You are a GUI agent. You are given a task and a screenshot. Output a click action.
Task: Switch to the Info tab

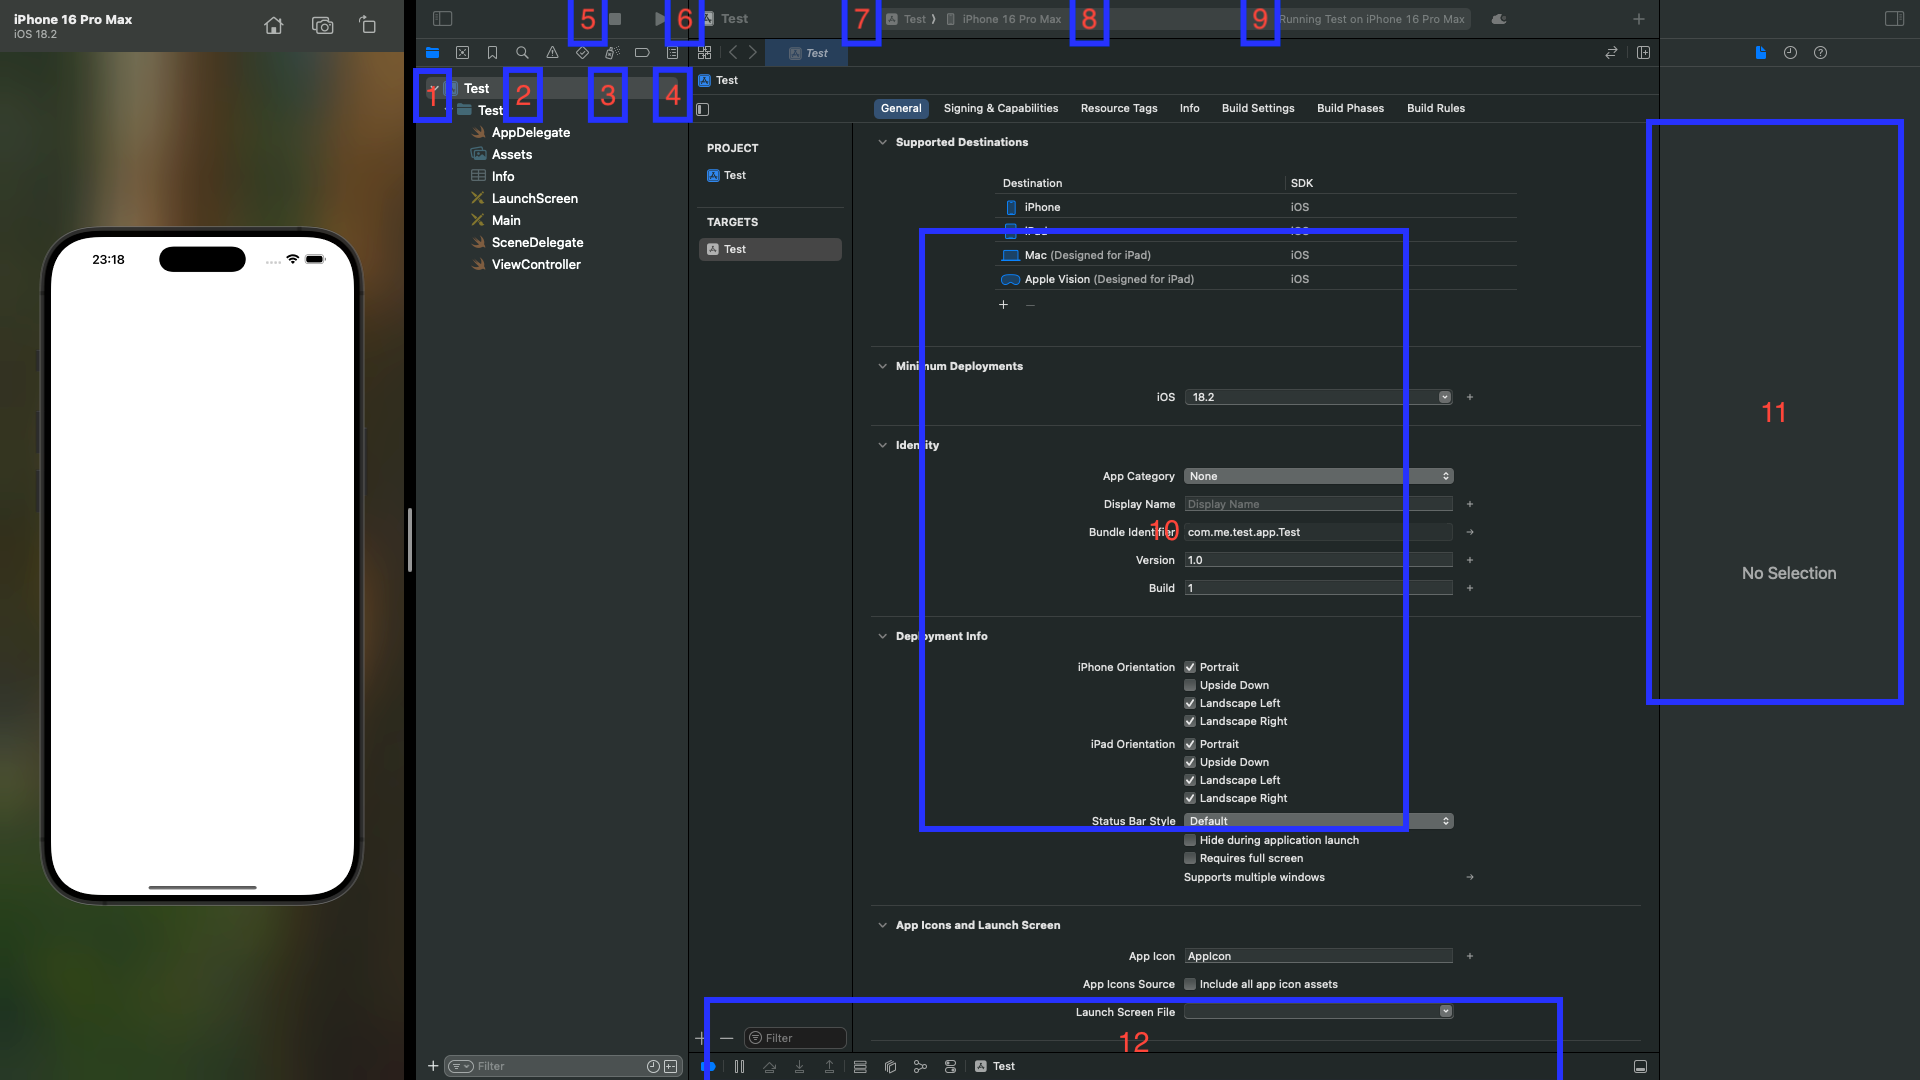[x=1189, y=108]
